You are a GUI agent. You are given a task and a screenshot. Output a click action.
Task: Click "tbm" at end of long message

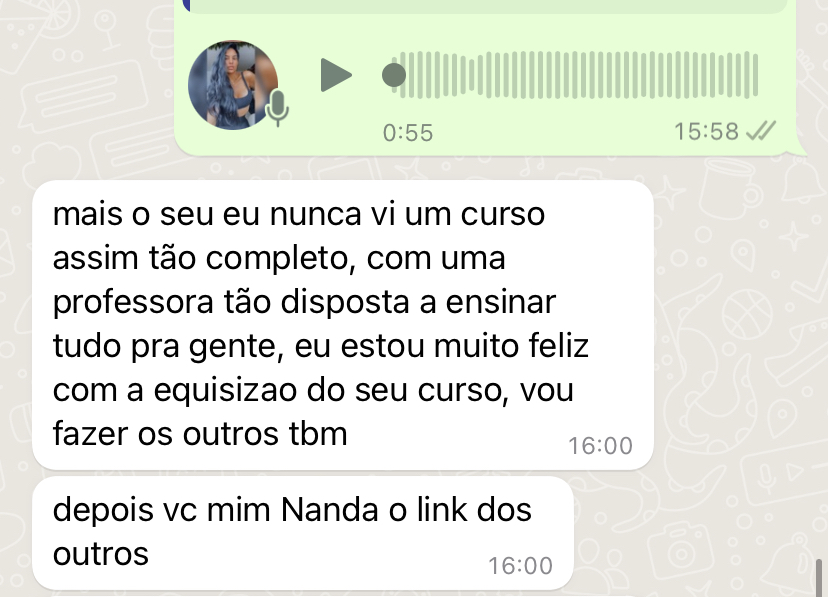coord(318,434)
